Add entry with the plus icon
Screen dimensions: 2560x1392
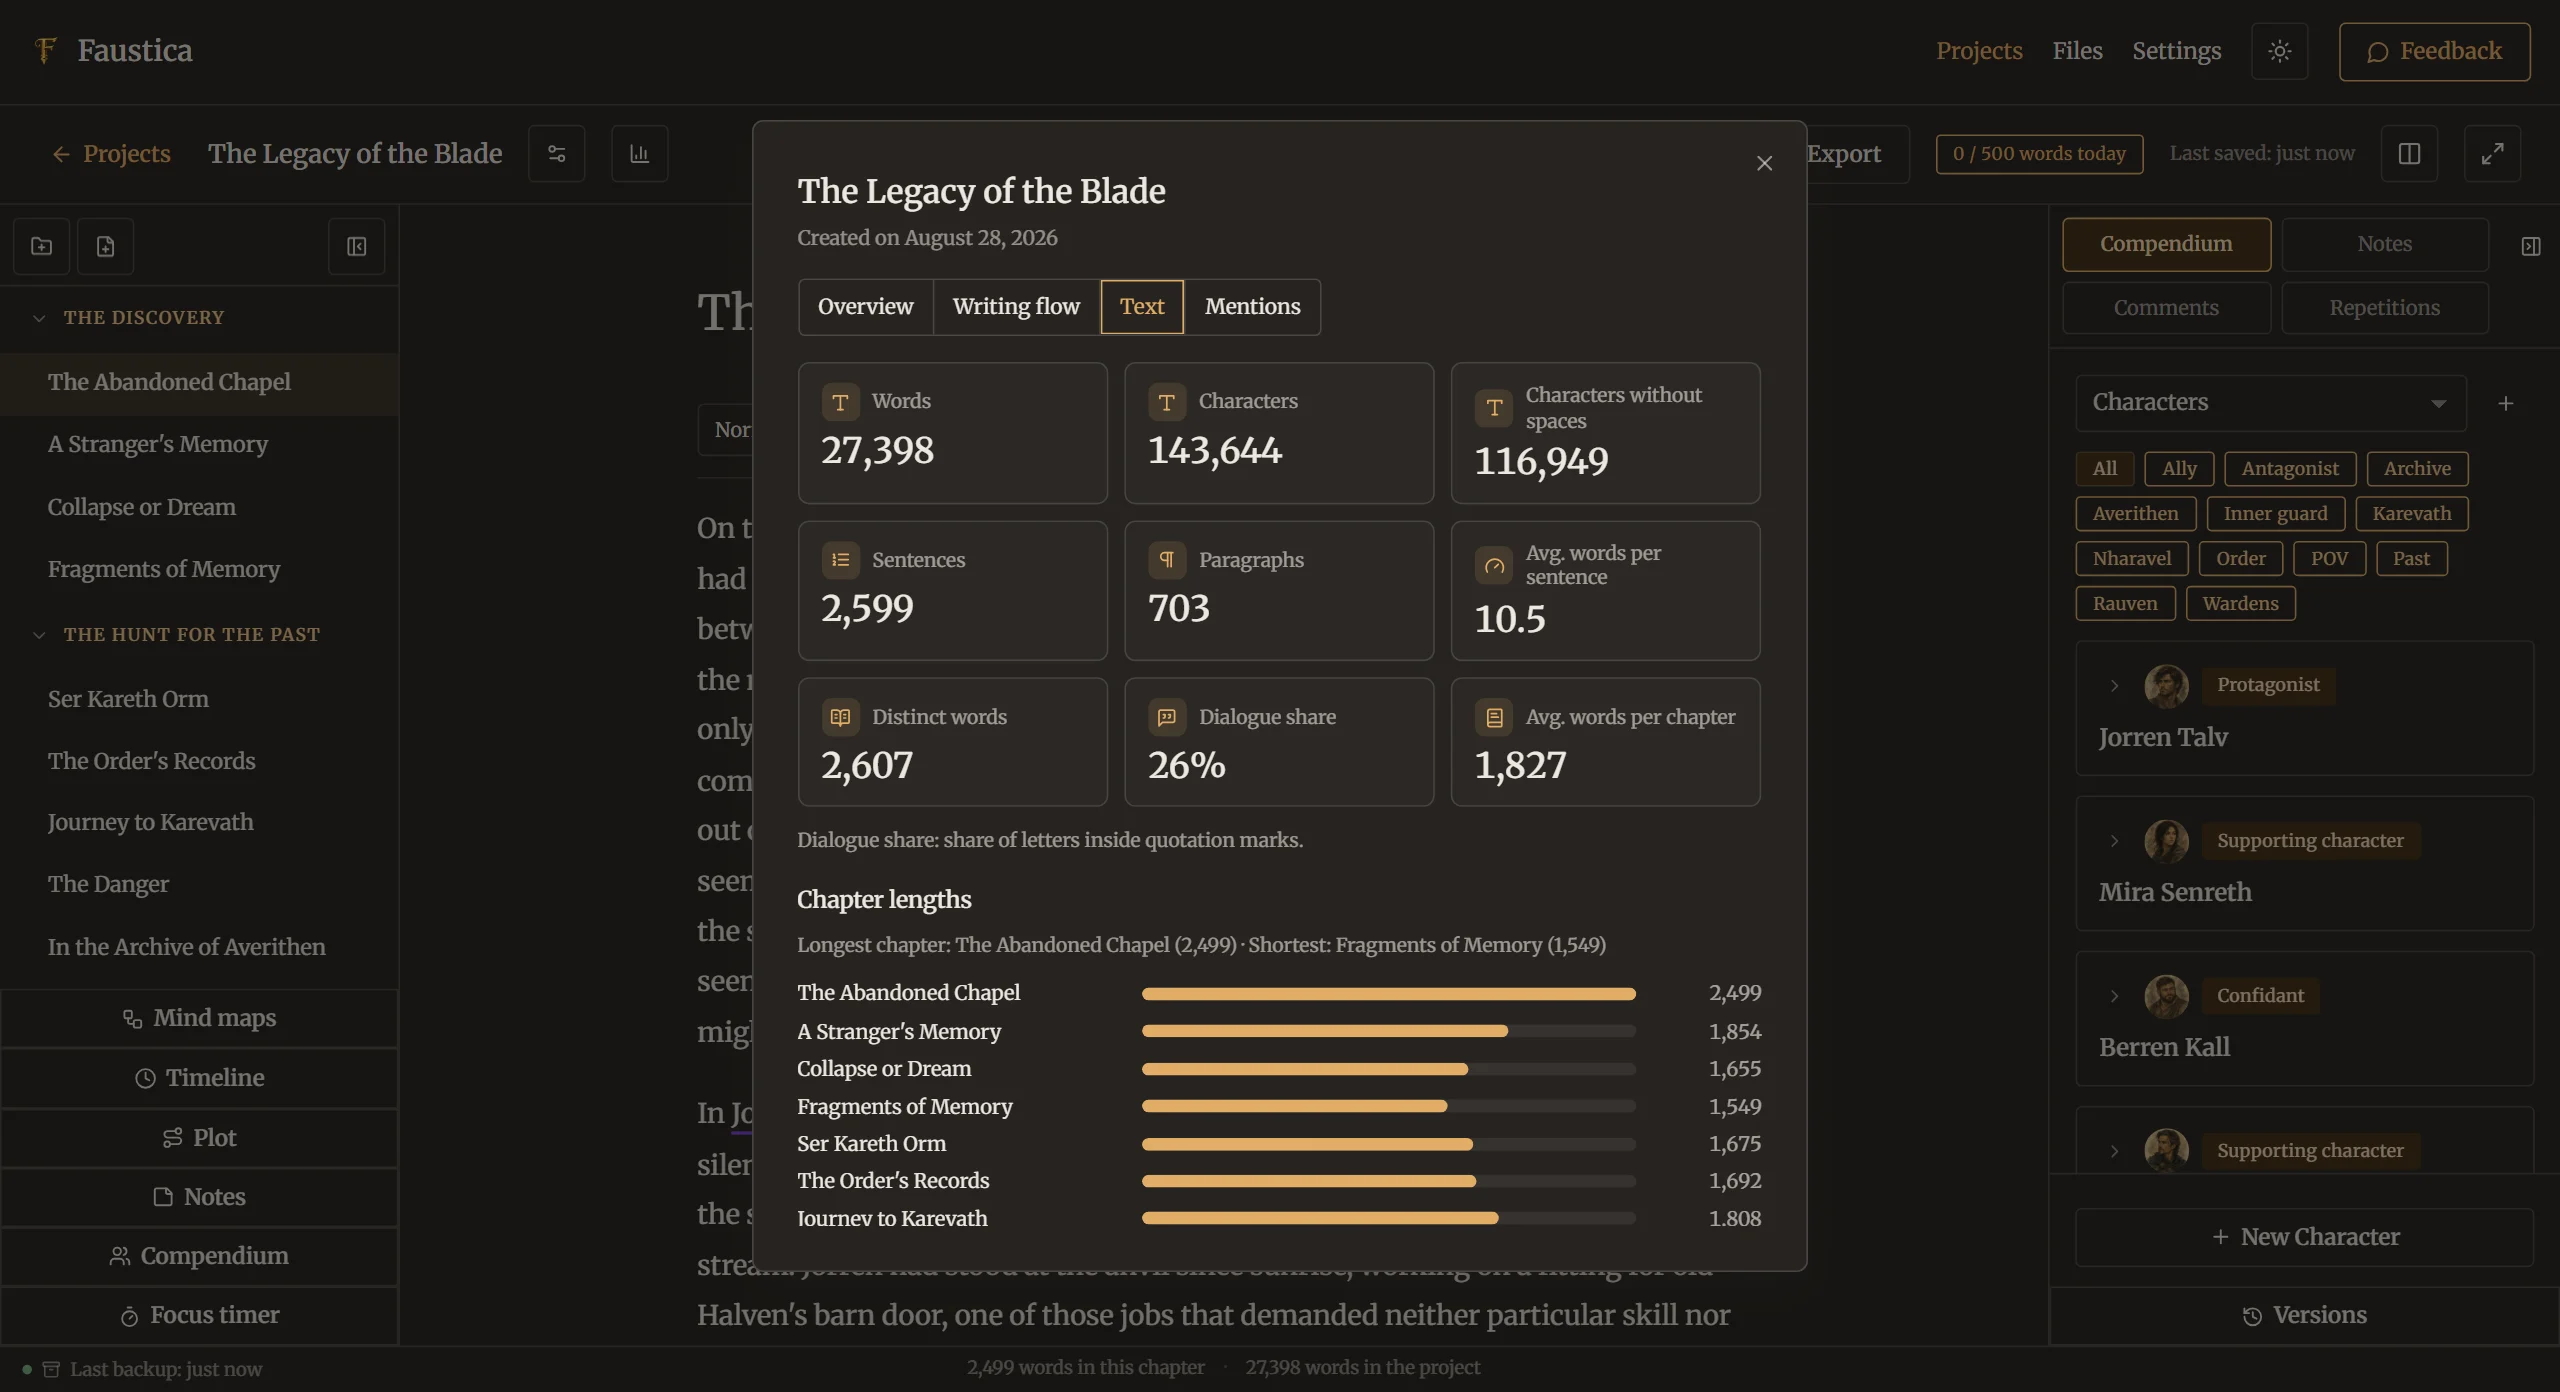pos(2506,403)
